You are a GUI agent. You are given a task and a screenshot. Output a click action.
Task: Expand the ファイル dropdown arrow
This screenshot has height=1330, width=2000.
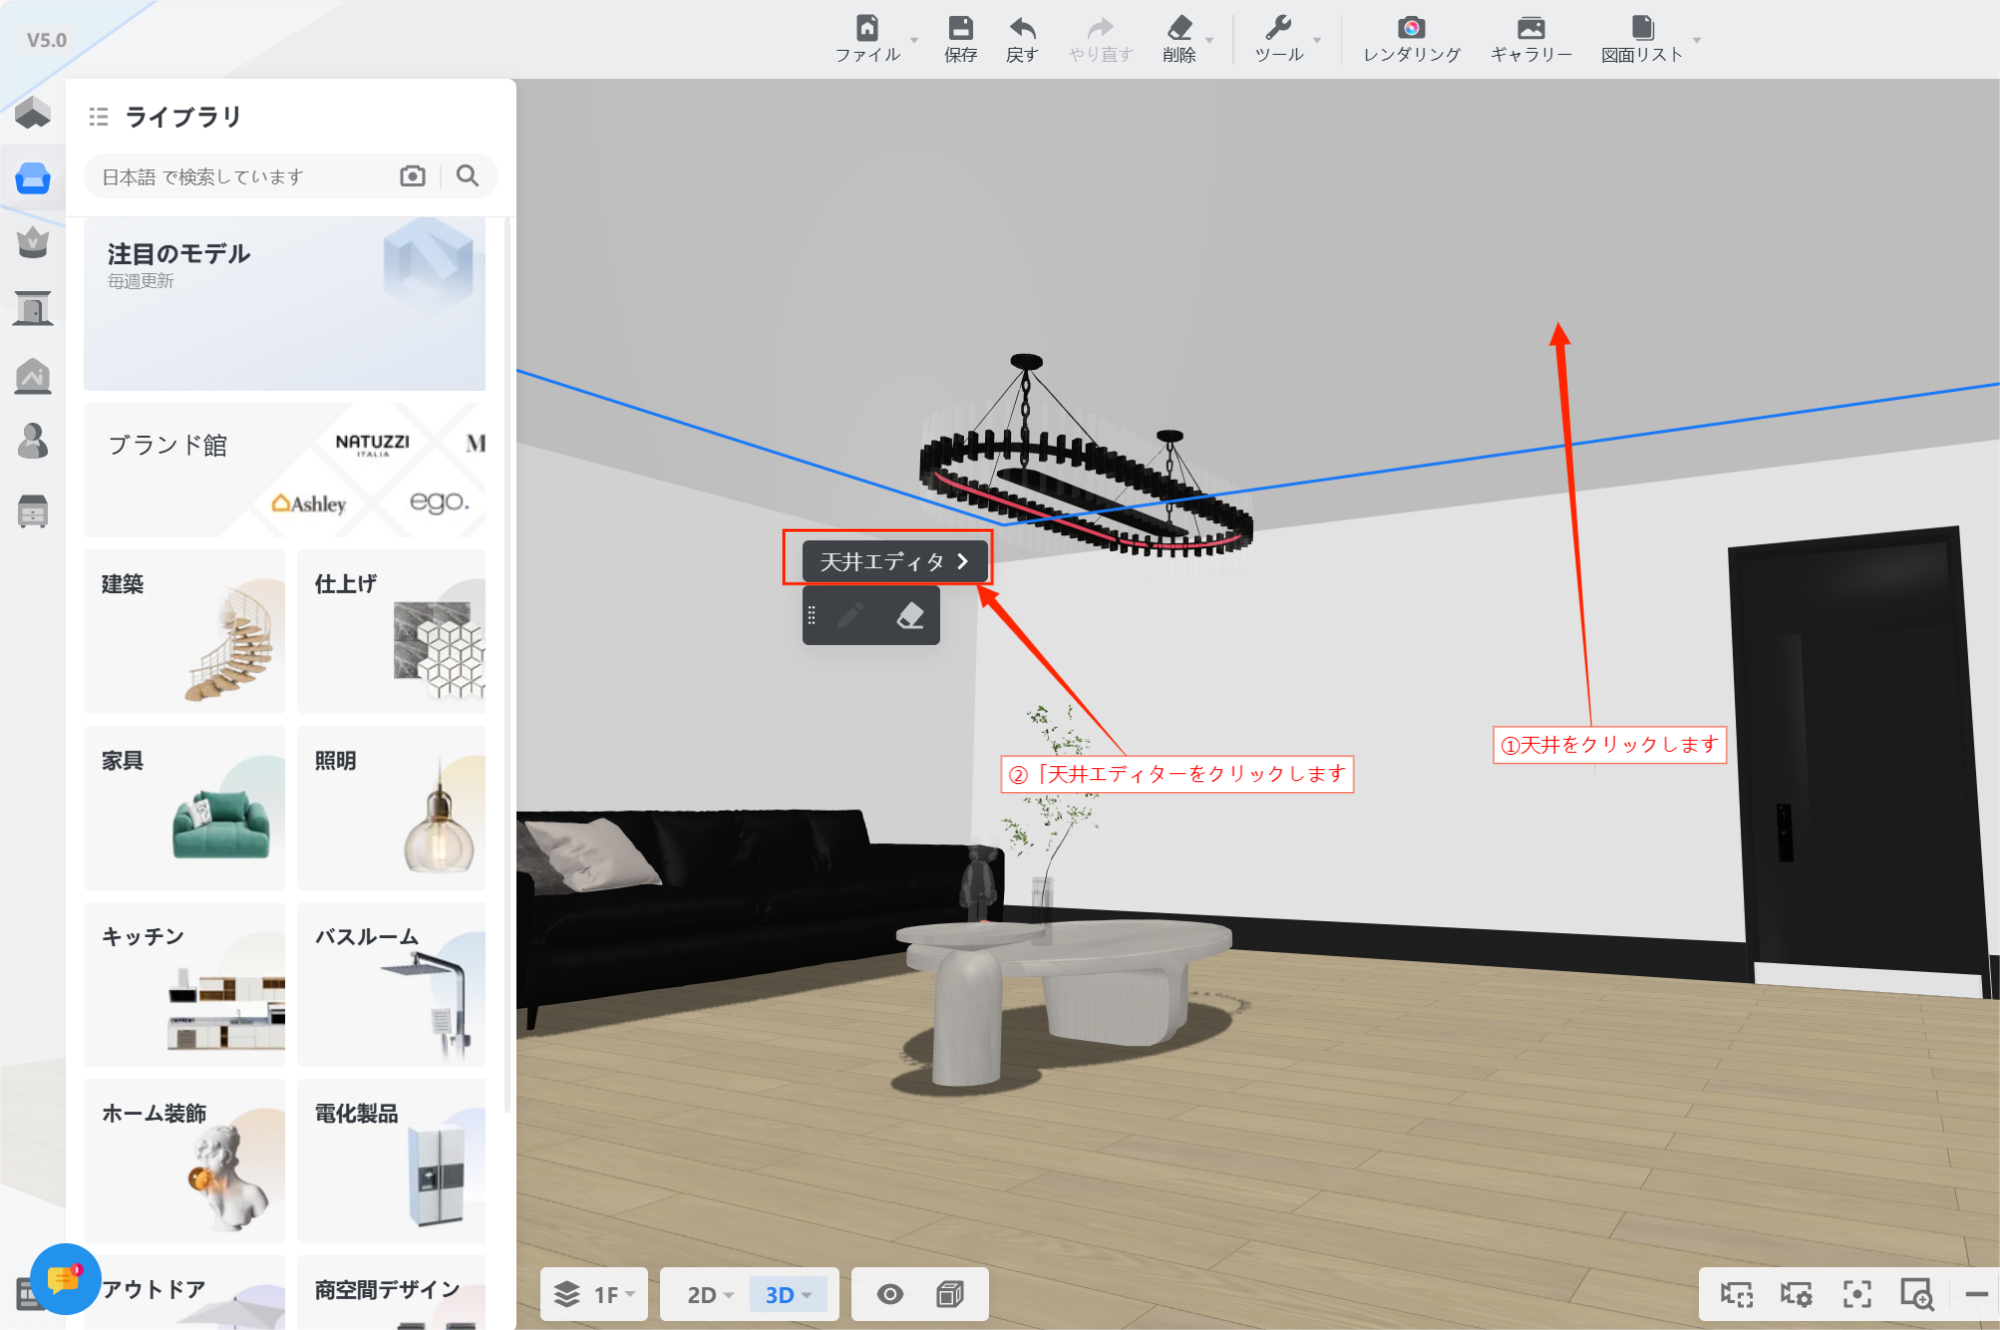914,41
